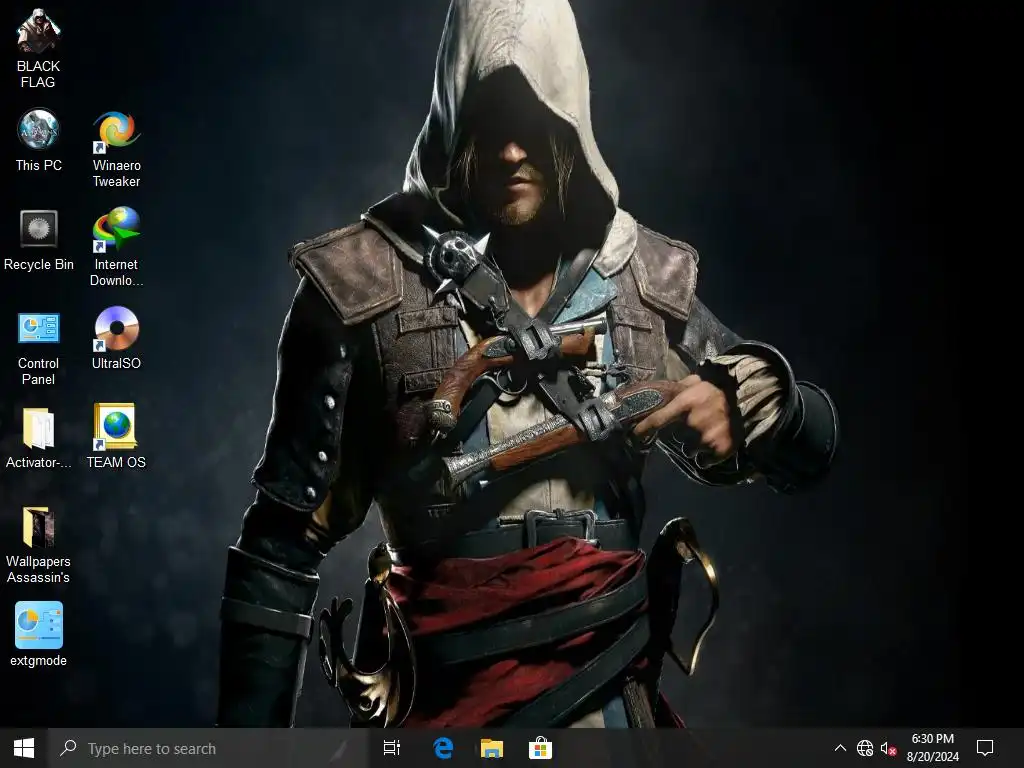Select the Recycle Bin icon
Image resolution: width=1024 pixels, height=768 pixels.
(x=39, y=240)
